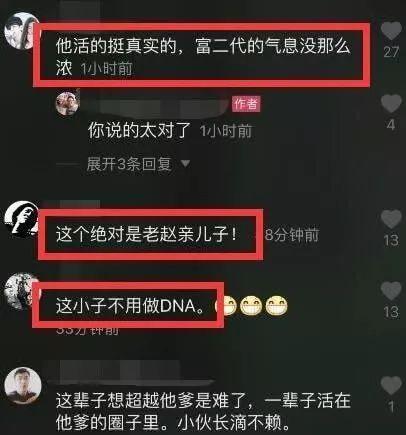Like the 不用做DNA comment heart
Screen dimensions: 406x435
(x=391, y=291)
